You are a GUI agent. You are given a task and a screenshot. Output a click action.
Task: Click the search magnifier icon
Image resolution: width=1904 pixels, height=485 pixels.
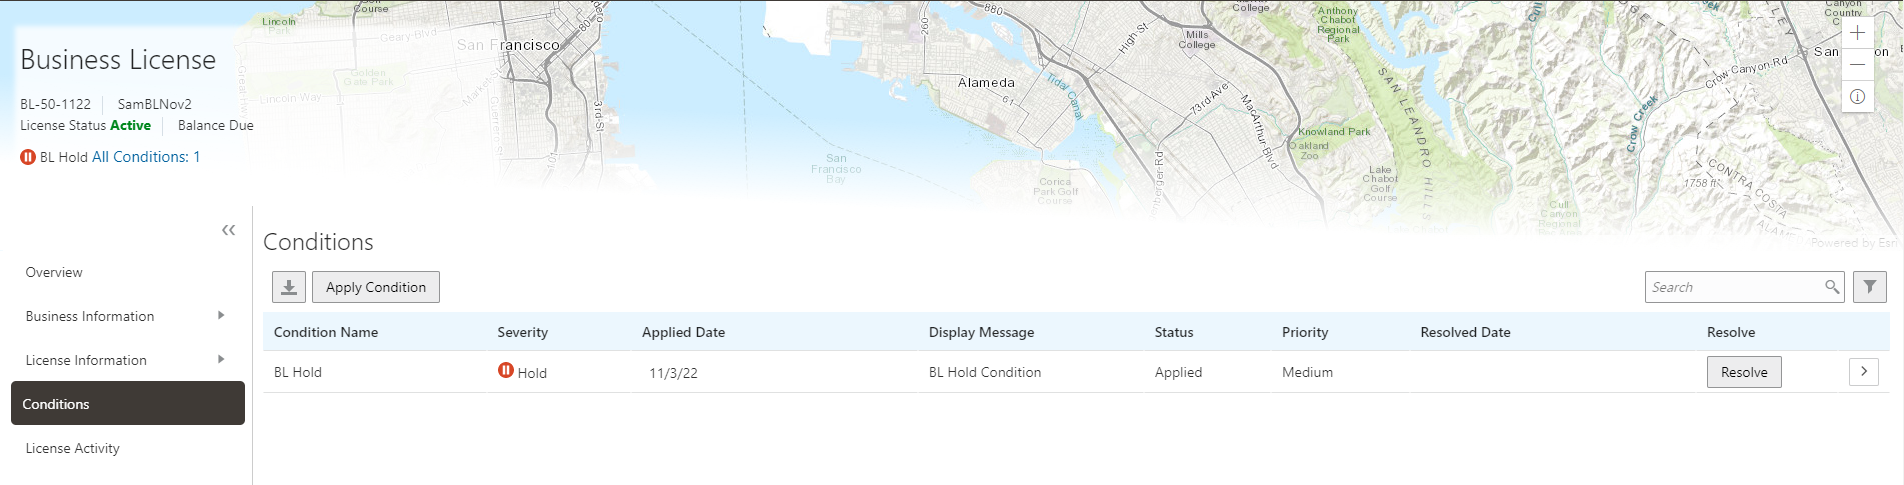[x=1831, y=287]
